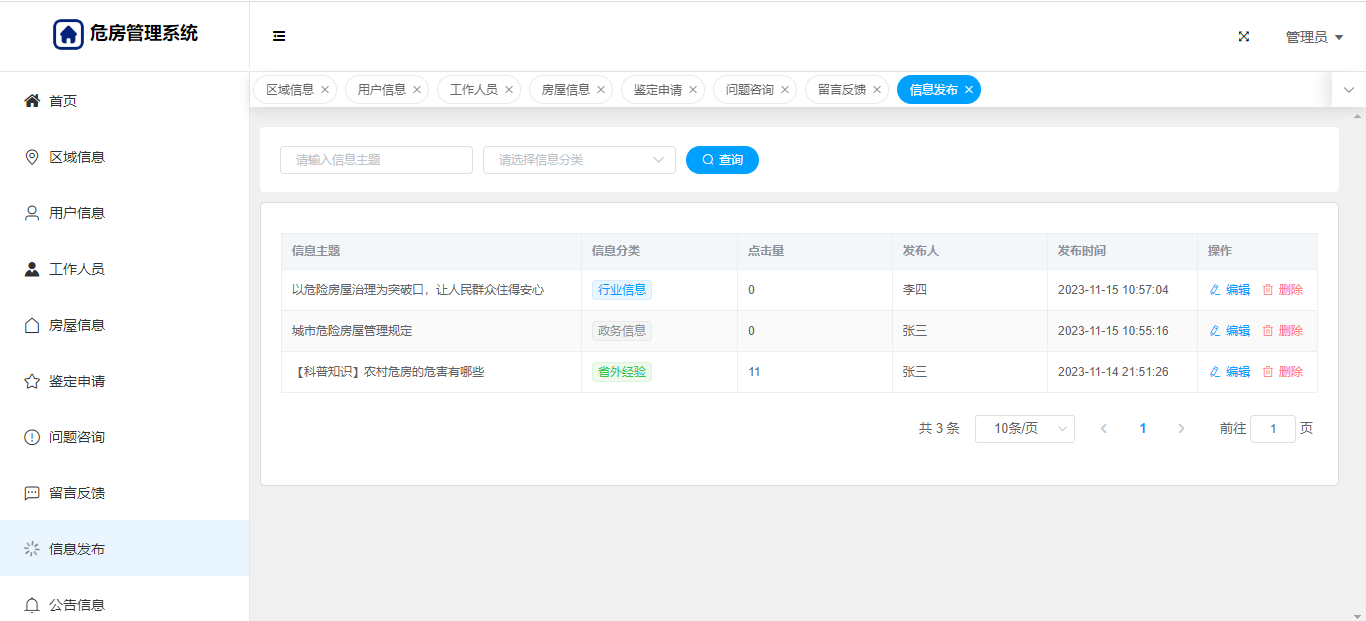Click the sidebar collapse hamburger icon
The height and width of the screenshot is (621, 1366).
point(279,36)
